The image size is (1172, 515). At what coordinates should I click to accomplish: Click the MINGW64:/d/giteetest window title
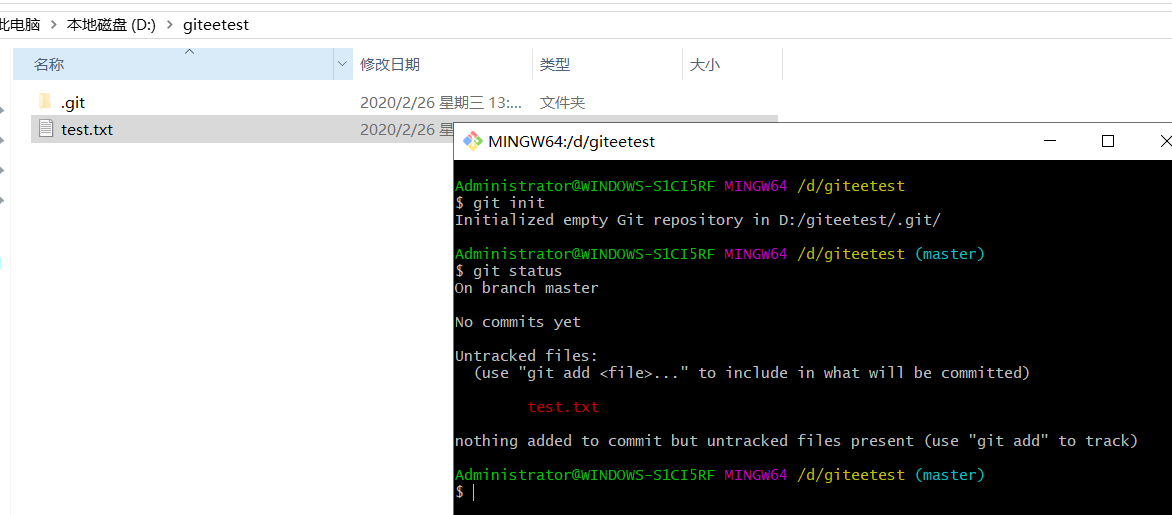click(x=571, y=141)
